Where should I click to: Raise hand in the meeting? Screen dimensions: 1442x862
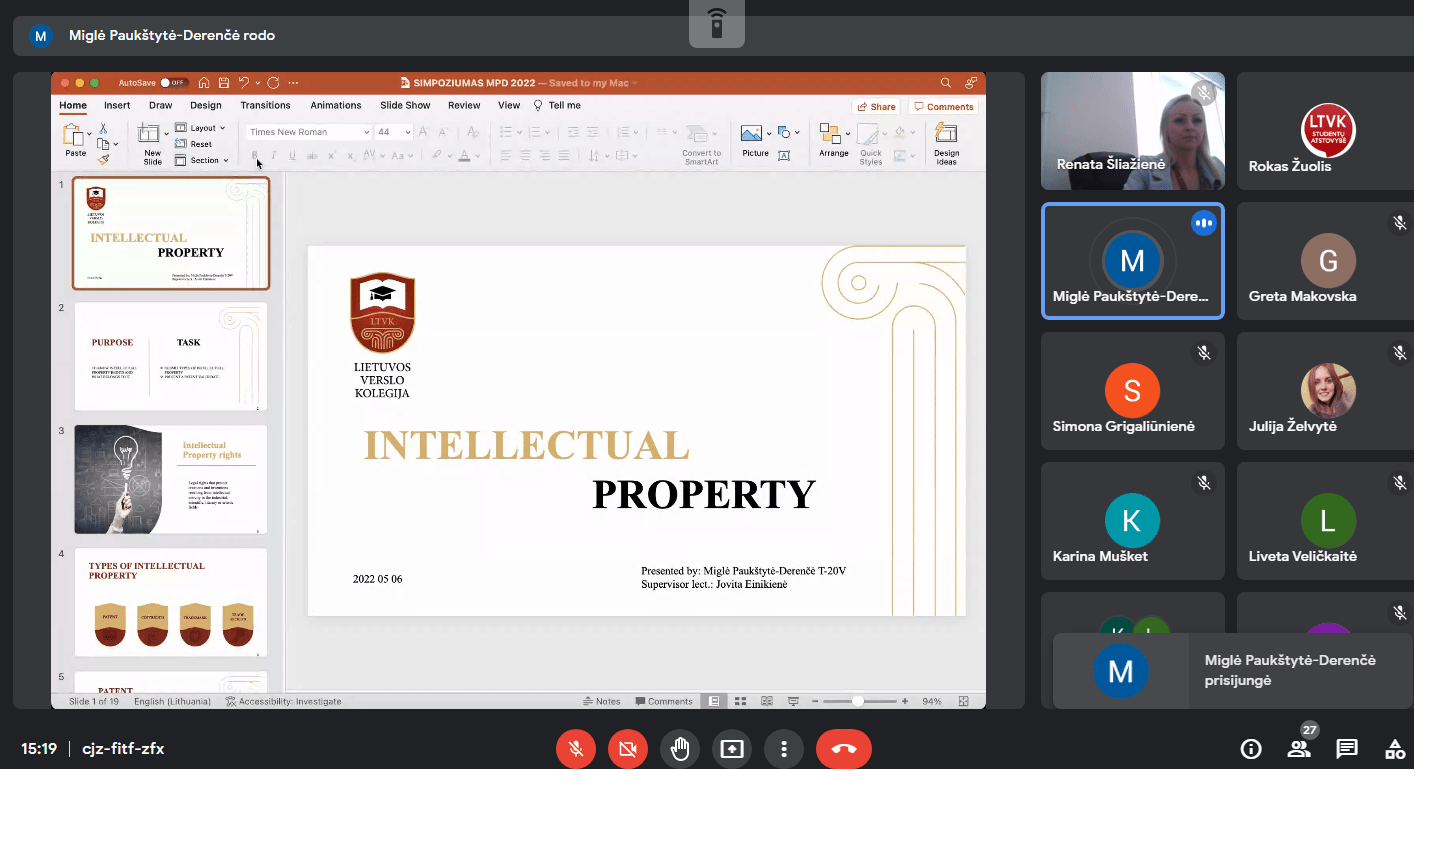(680, 749)
